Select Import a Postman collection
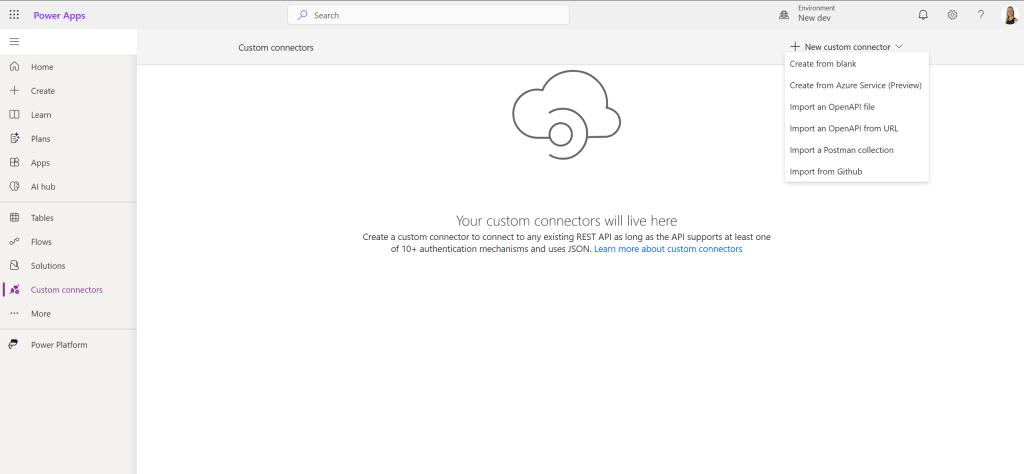1024x474 pixels. (841, 150)
